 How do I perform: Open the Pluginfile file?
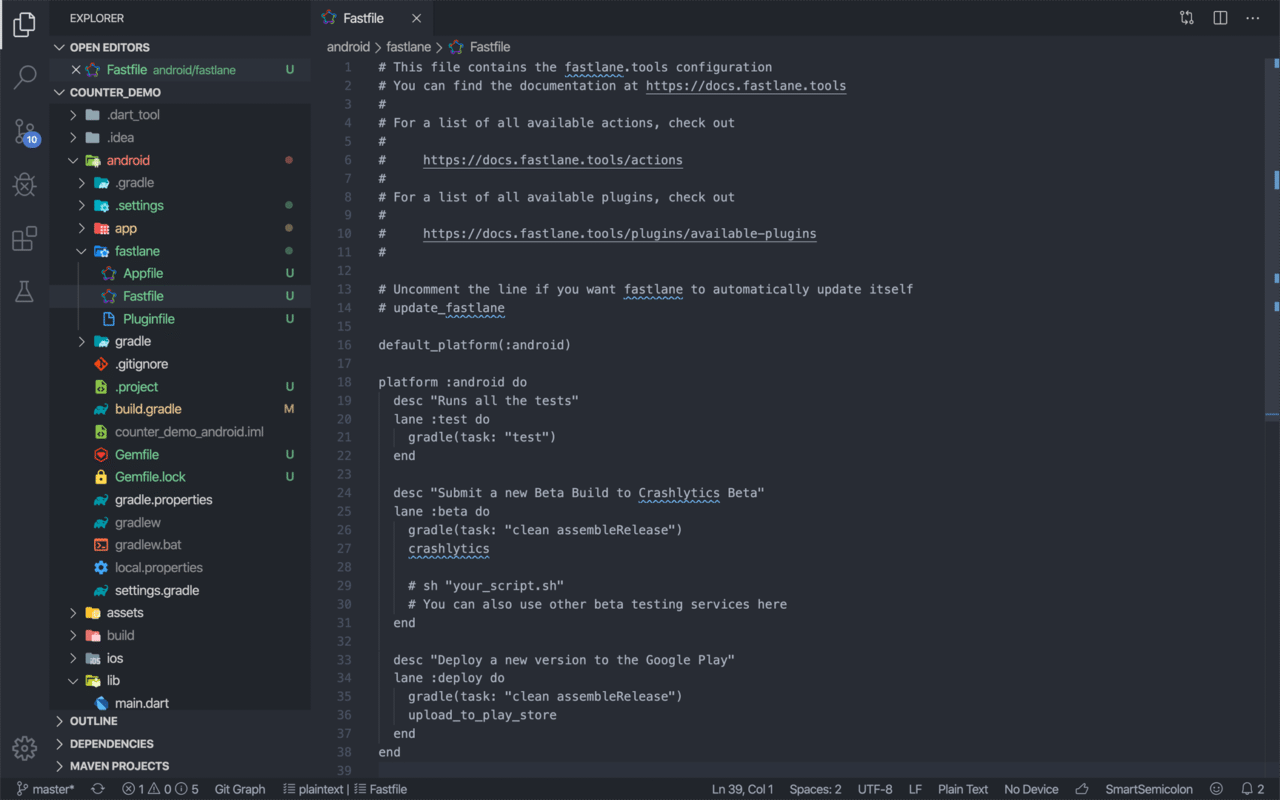click(180, 319)
